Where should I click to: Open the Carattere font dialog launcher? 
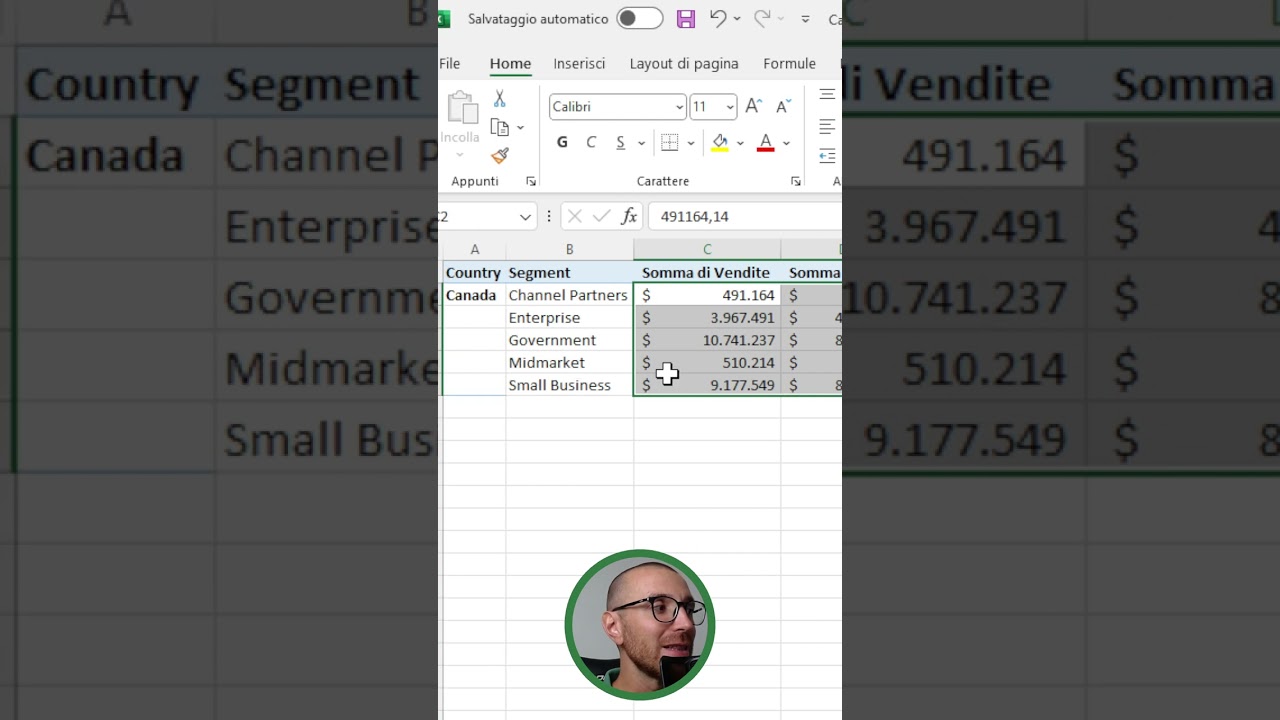point(796,181)
